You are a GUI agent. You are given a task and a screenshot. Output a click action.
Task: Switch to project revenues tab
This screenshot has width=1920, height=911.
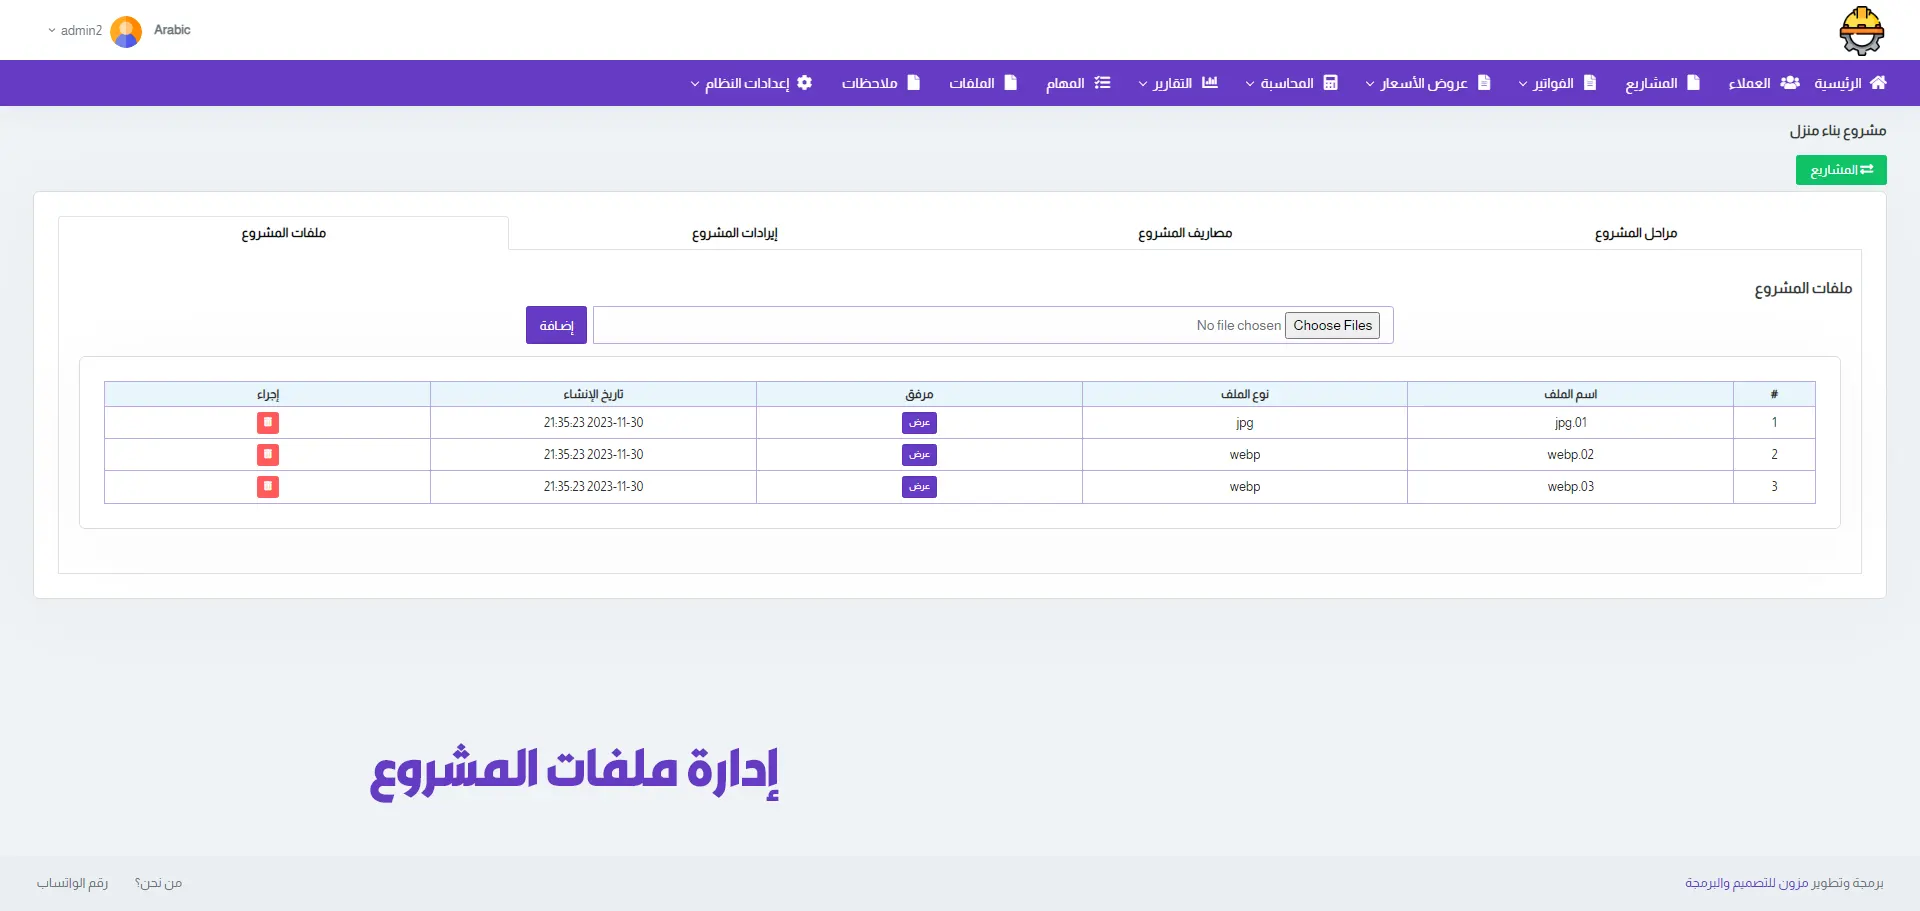pos(734,233)
